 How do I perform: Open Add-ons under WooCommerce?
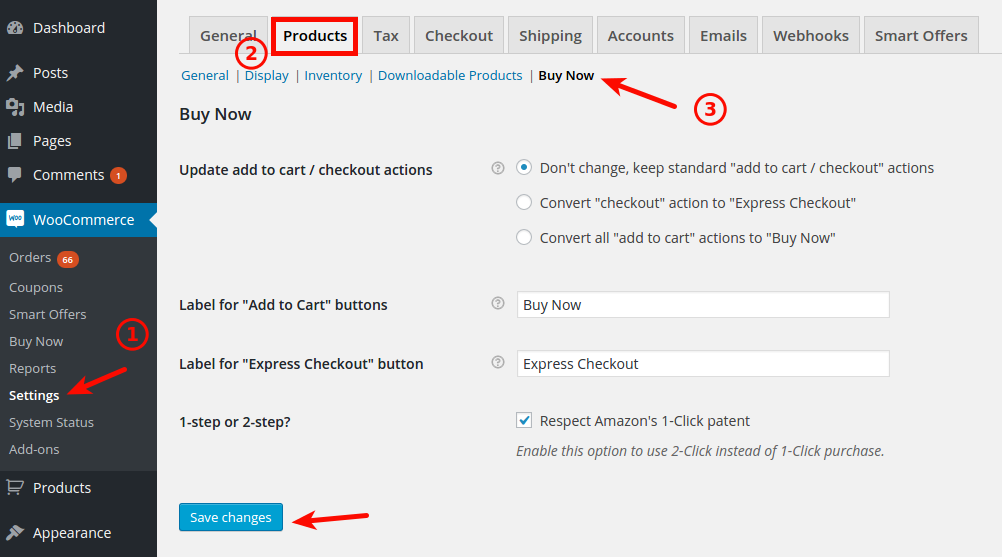(x=34, y=449)
